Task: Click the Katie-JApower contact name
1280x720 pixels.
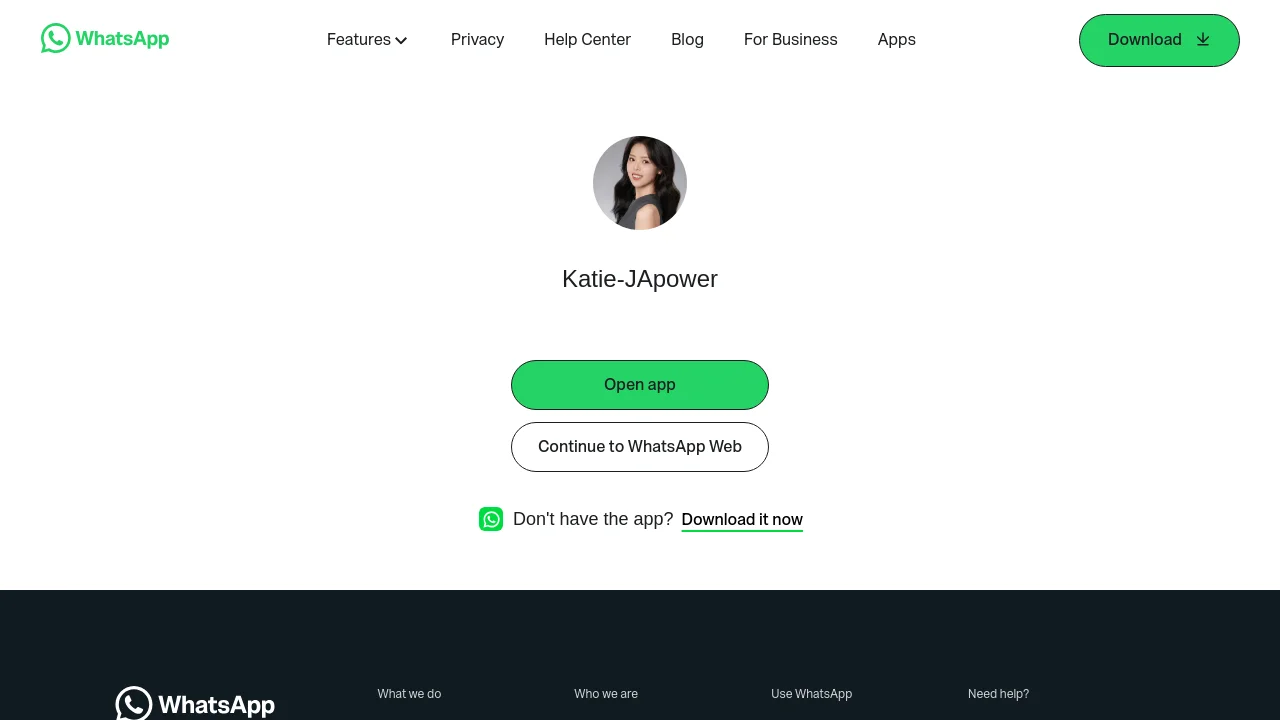Action: [x=640, y=279]
